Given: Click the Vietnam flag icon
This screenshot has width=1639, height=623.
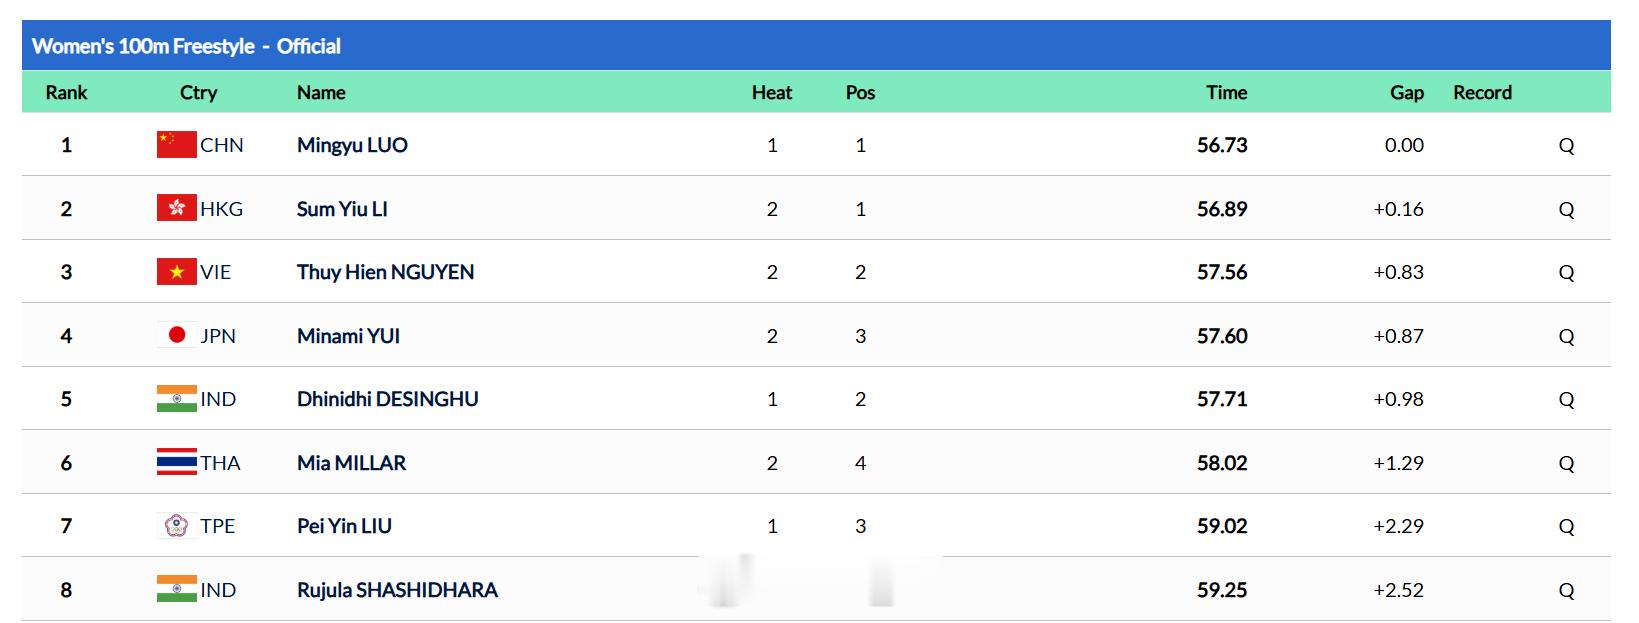Looking at the screenshot, I should 176,272.
